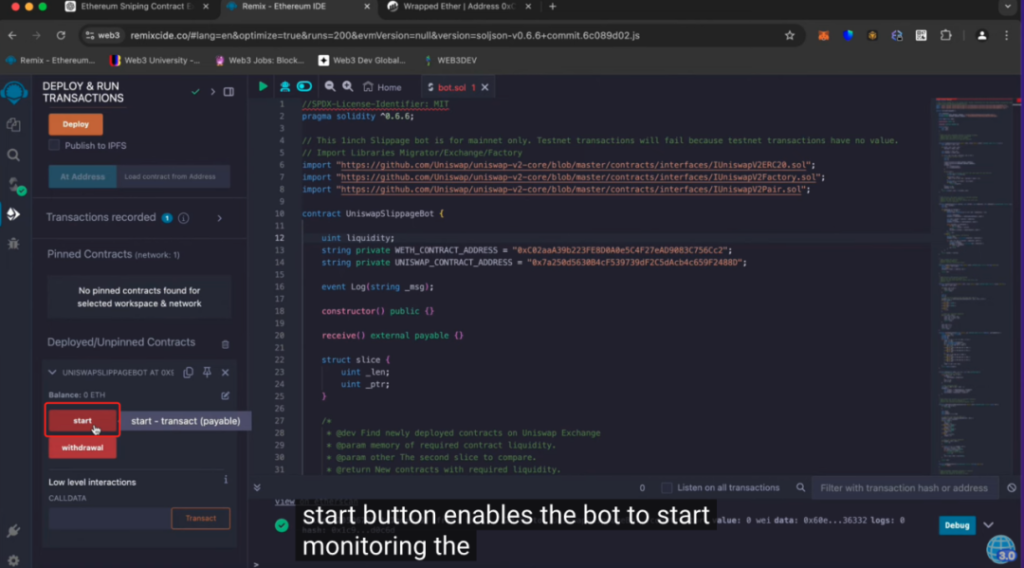Viewport: 1024px width, 568px height.
Task: Open the Debugger bug icon in sidebar
Action: 14,243
